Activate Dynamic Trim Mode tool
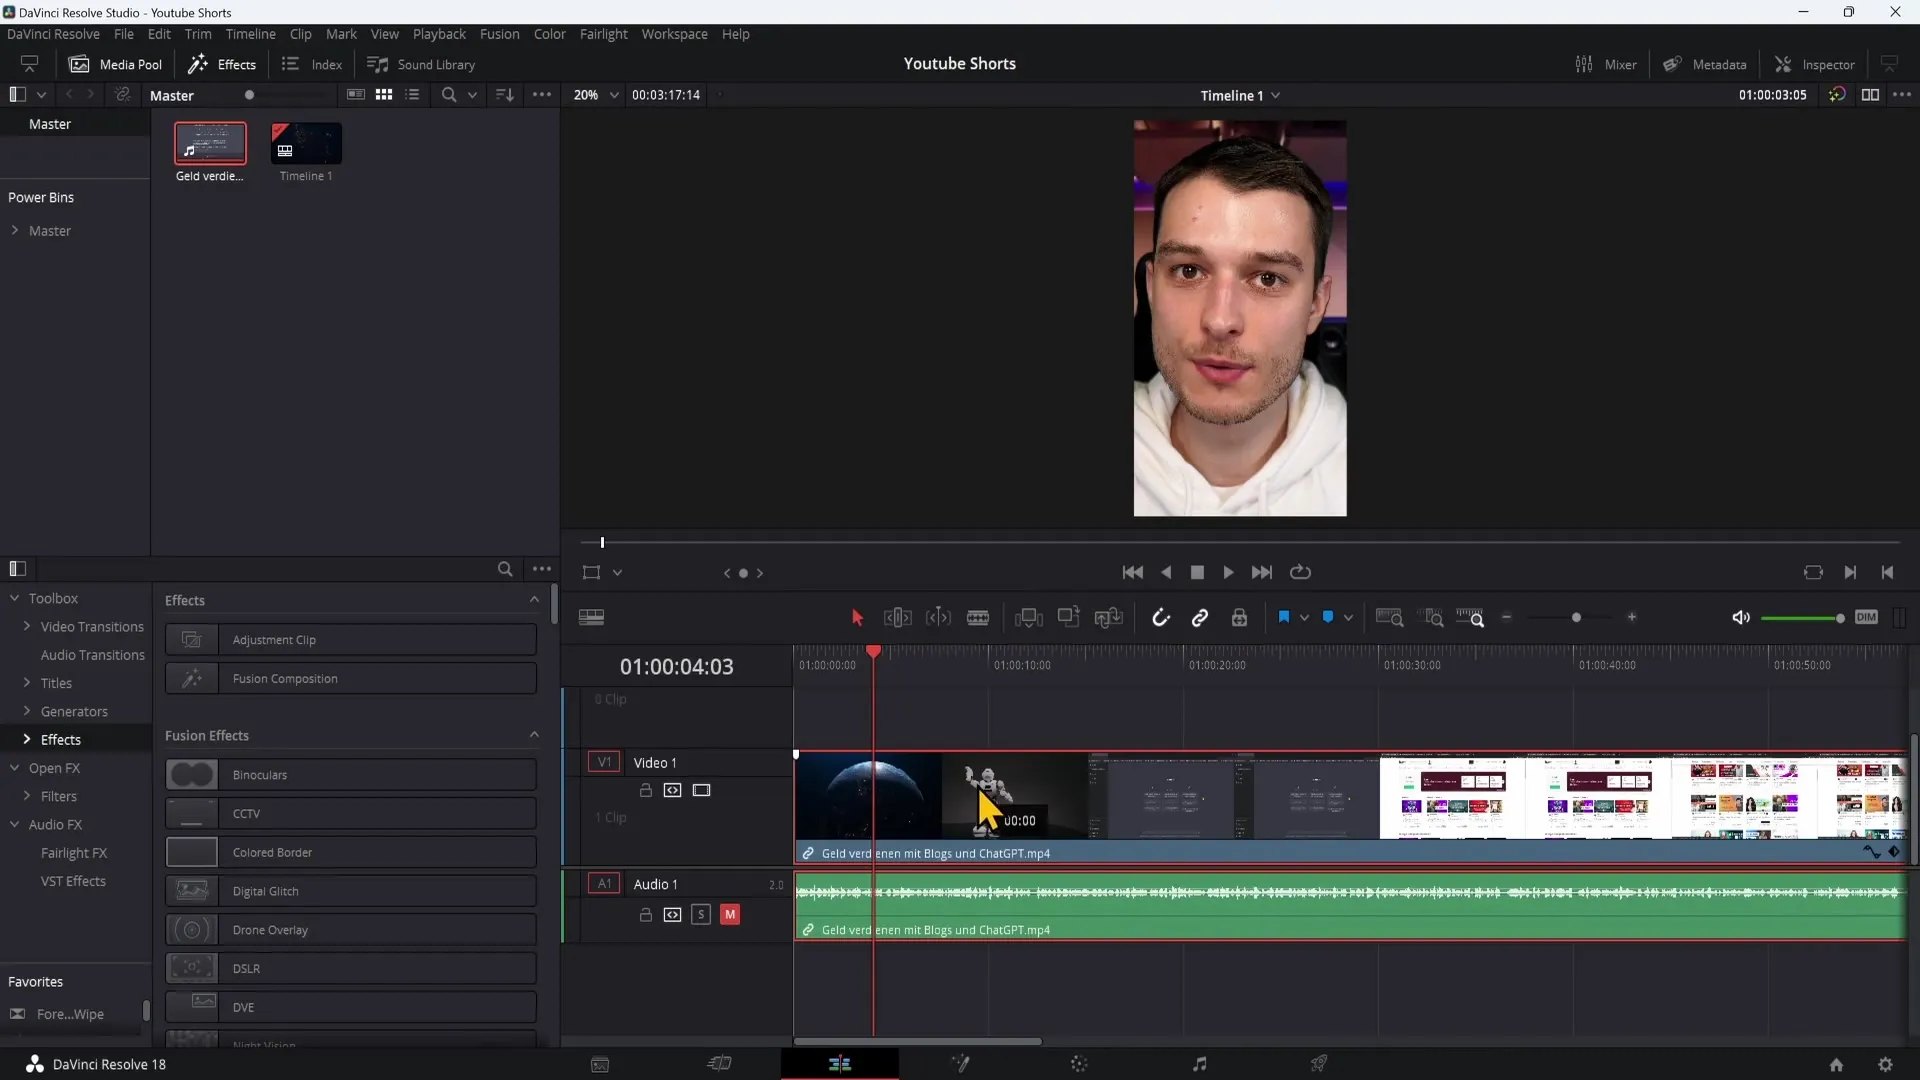Screen dimensions: 1920x1080 (938, 618)
